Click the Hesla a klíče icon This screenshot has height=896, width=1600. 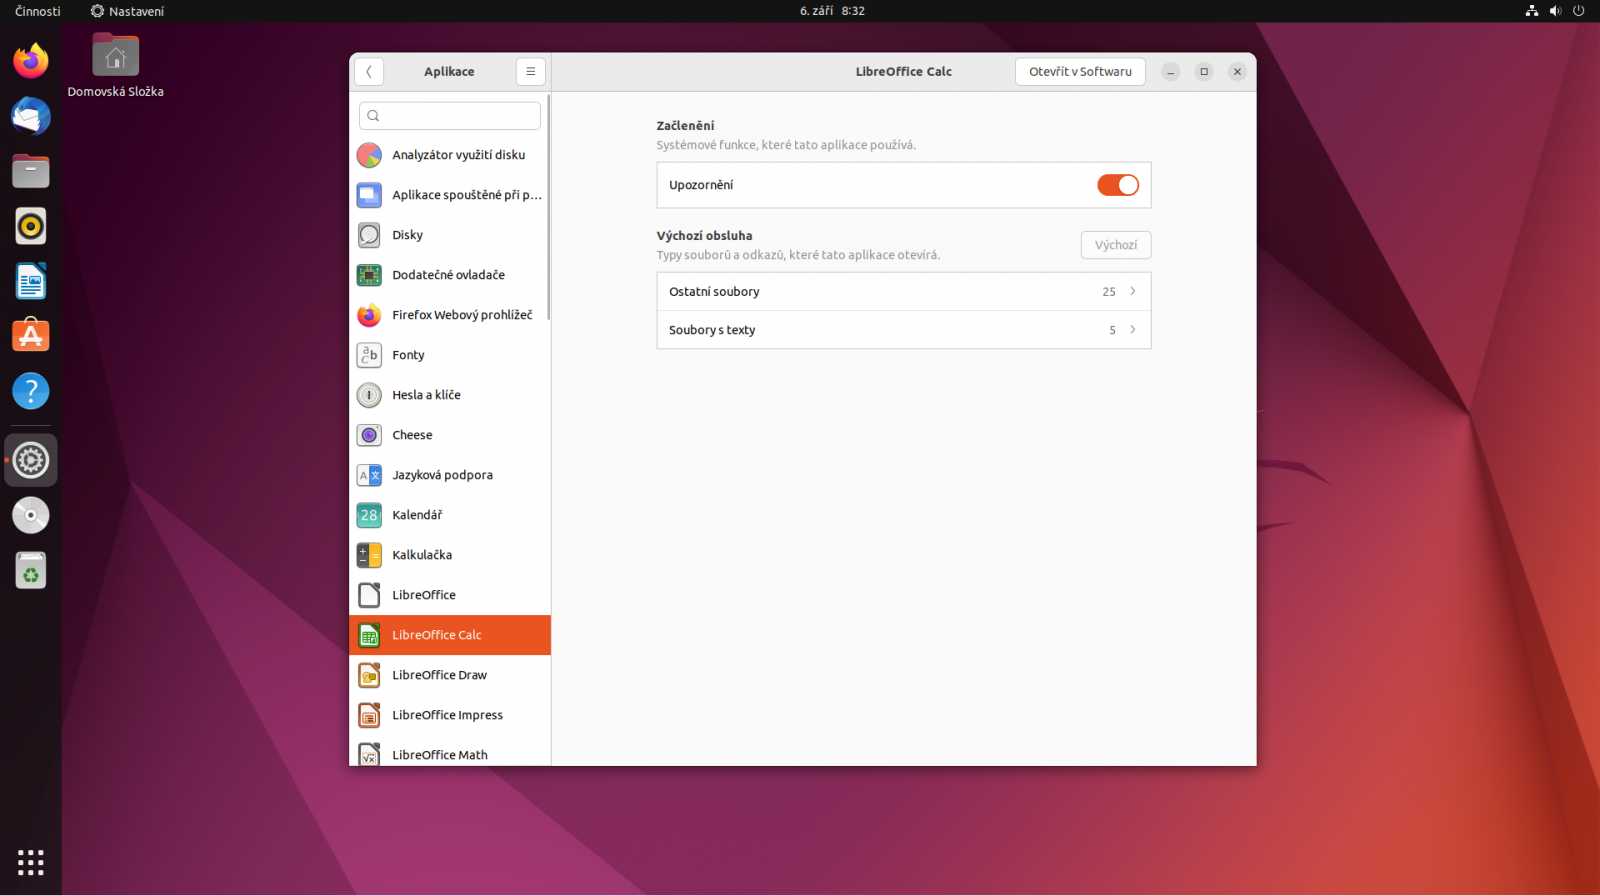coord(369,395)
